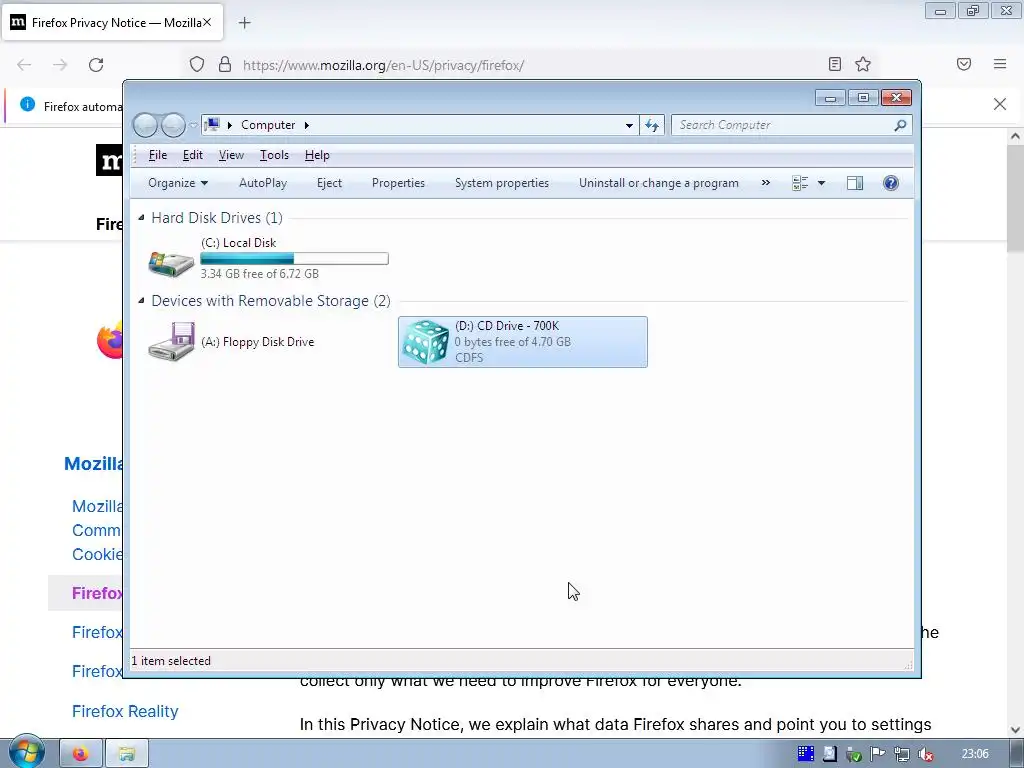Click the network tray icon

902,755
